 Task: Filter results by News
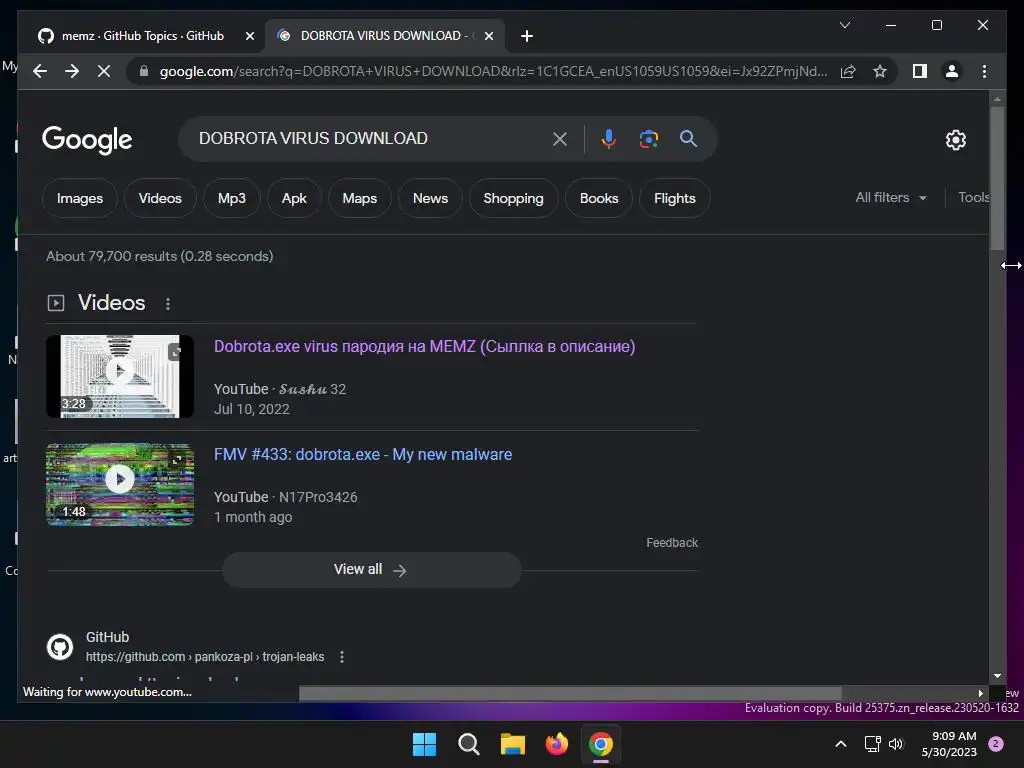[x=430, y=198]
